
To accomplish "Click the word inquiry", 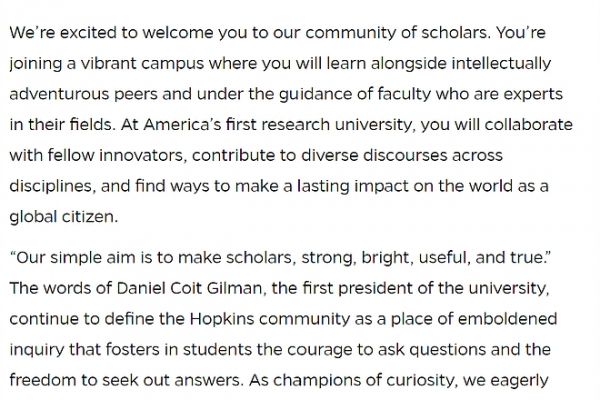I will tap(37, 350).
